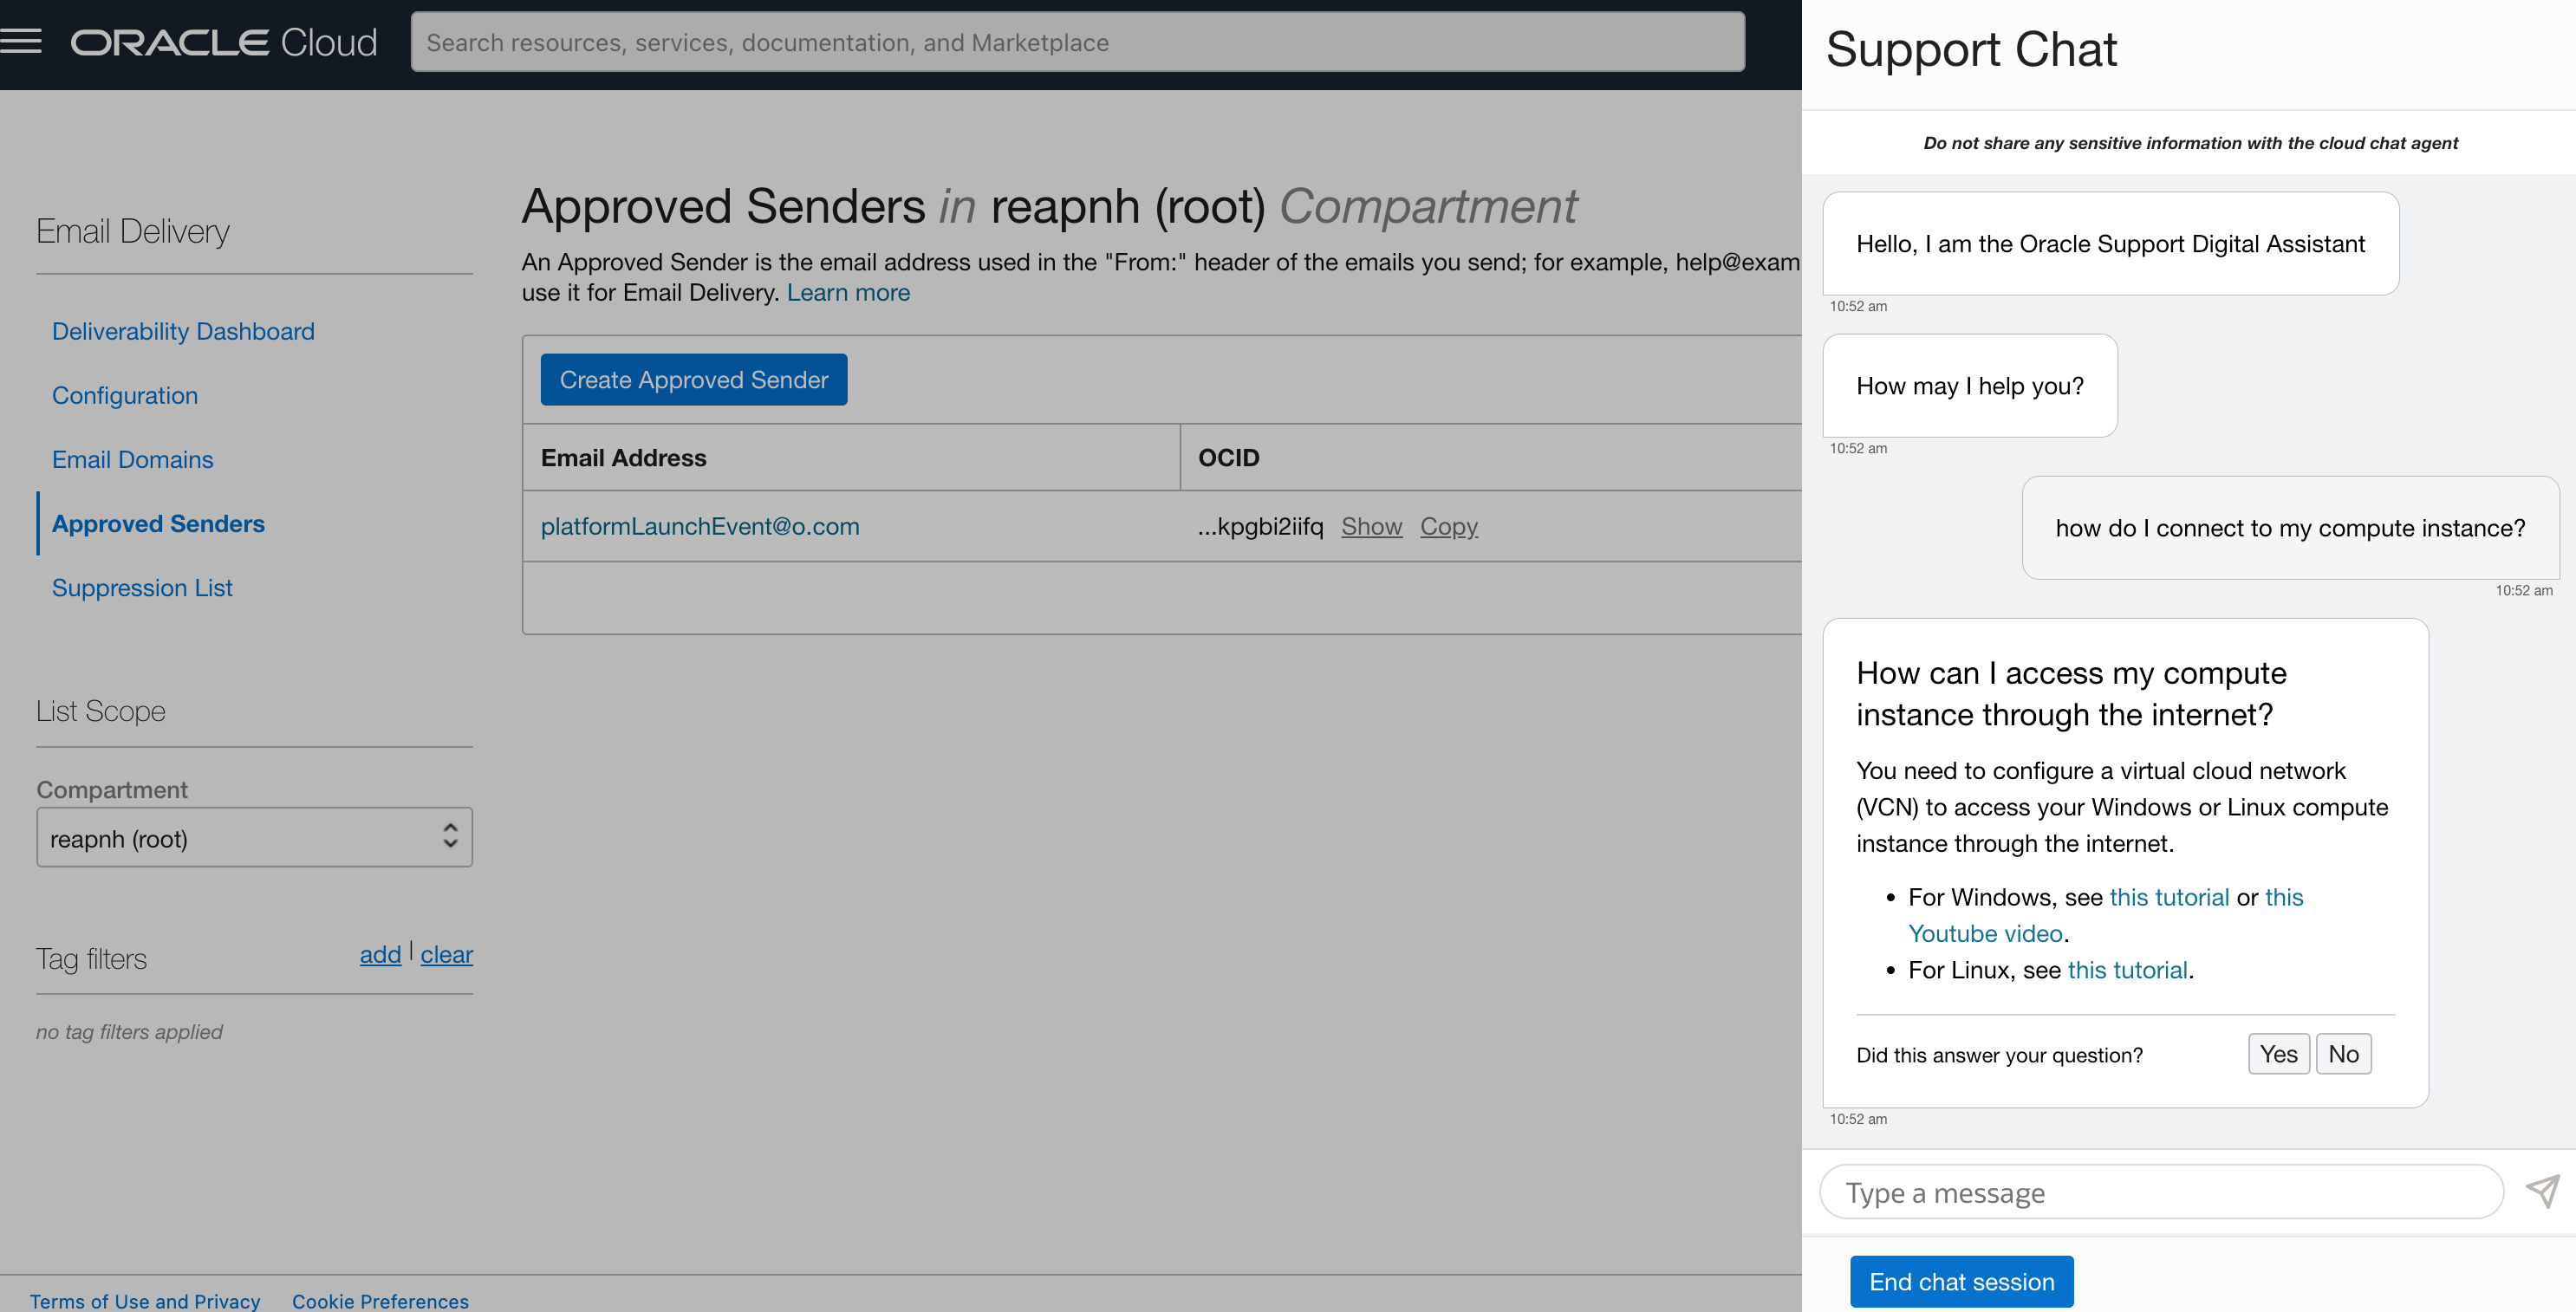Select Approved Senders in the sidebar

158,523
